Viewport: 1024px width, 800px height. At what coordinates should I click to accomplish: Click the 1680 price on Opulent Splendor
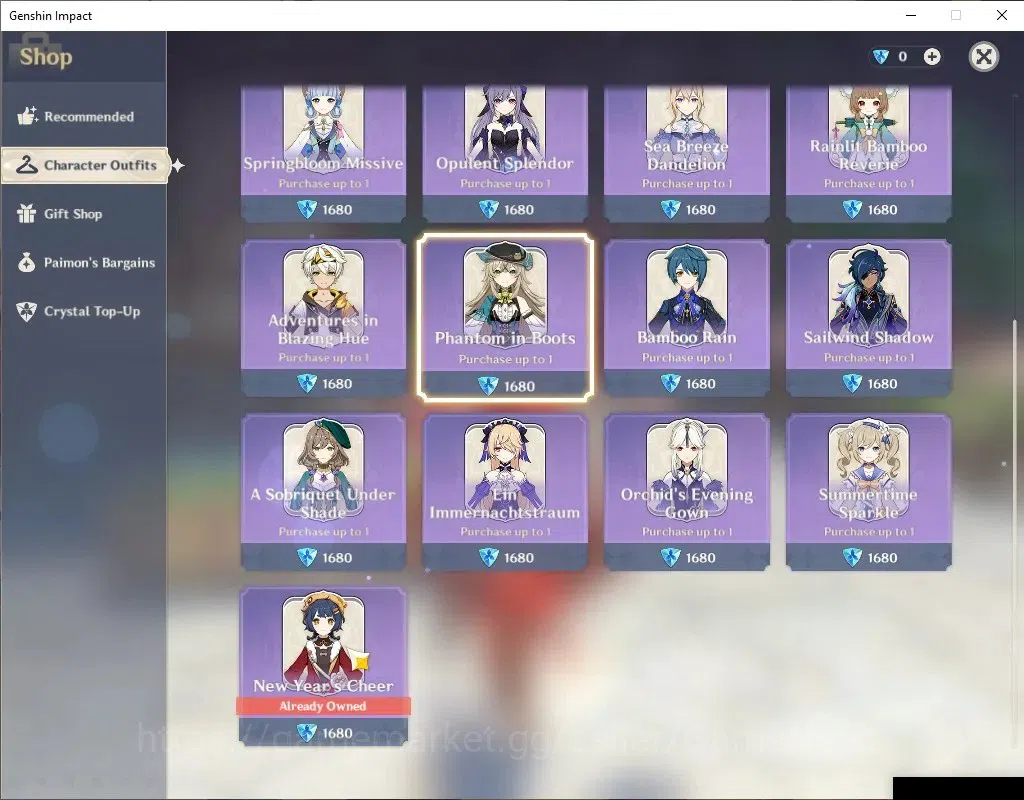click(519, 210)
